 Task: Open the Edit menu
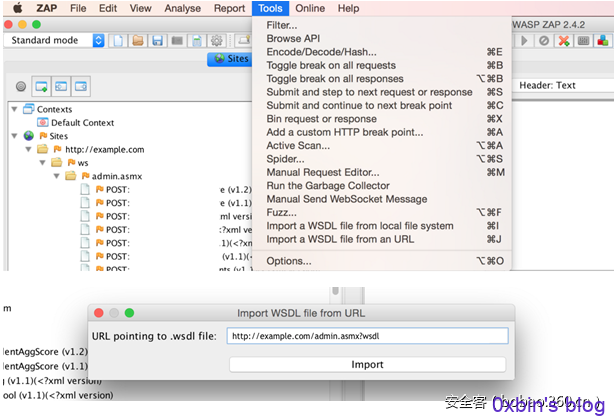point(108,8)
